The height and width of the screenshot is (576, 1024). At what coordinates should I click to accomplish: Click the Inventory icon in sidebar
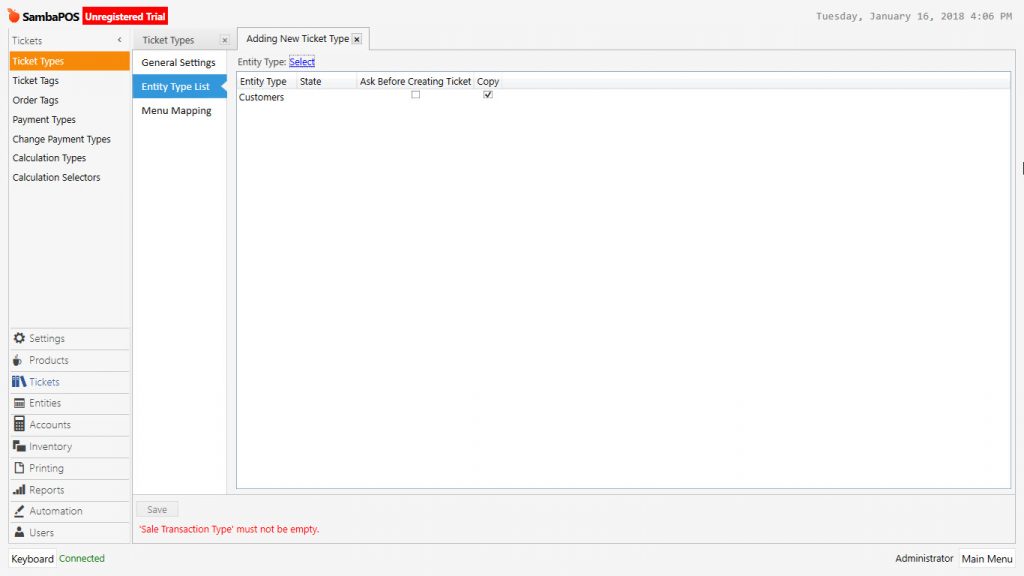tap(19, 446)
